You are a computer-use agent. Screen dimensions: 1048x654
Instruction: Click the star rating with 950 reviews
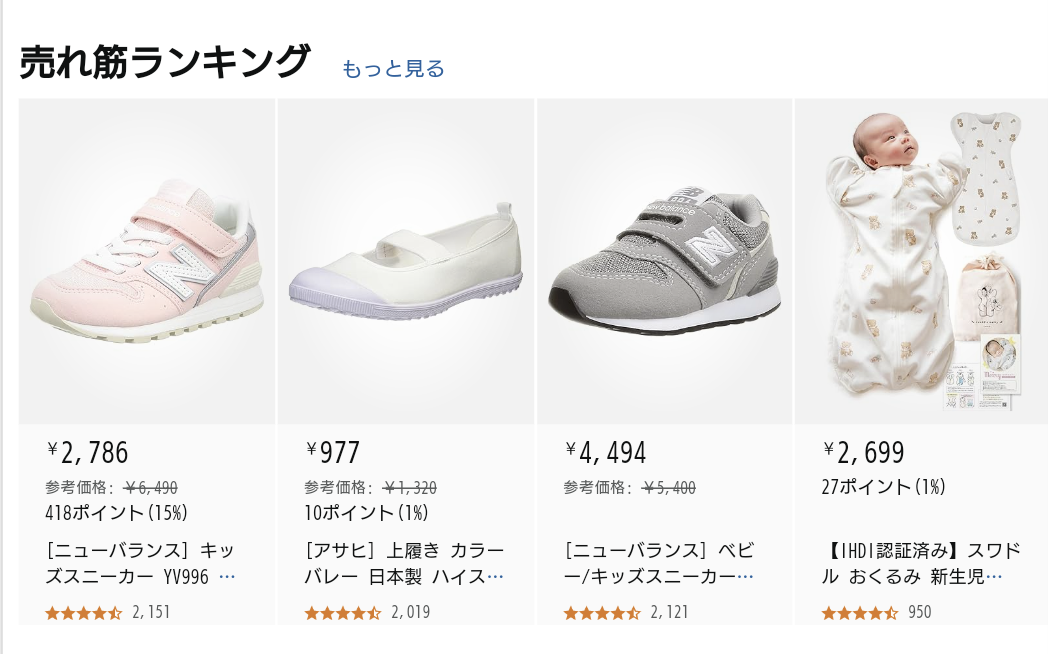click(x=860, y=612)
